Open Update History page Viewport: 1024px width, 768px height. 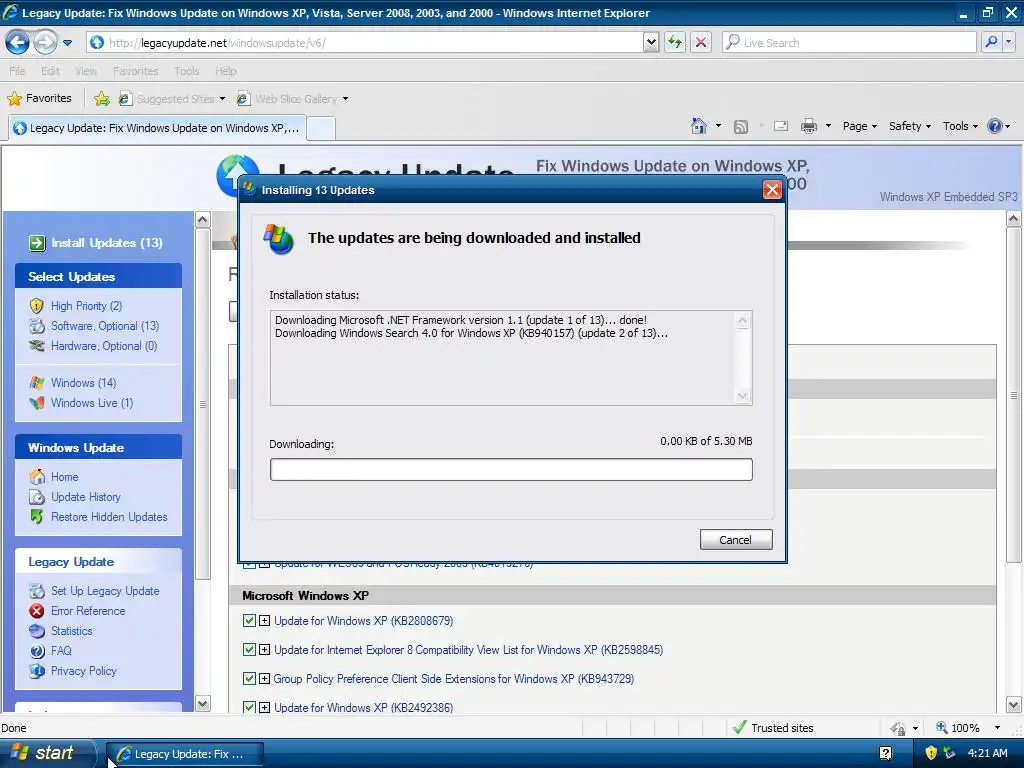click(86, 497)
